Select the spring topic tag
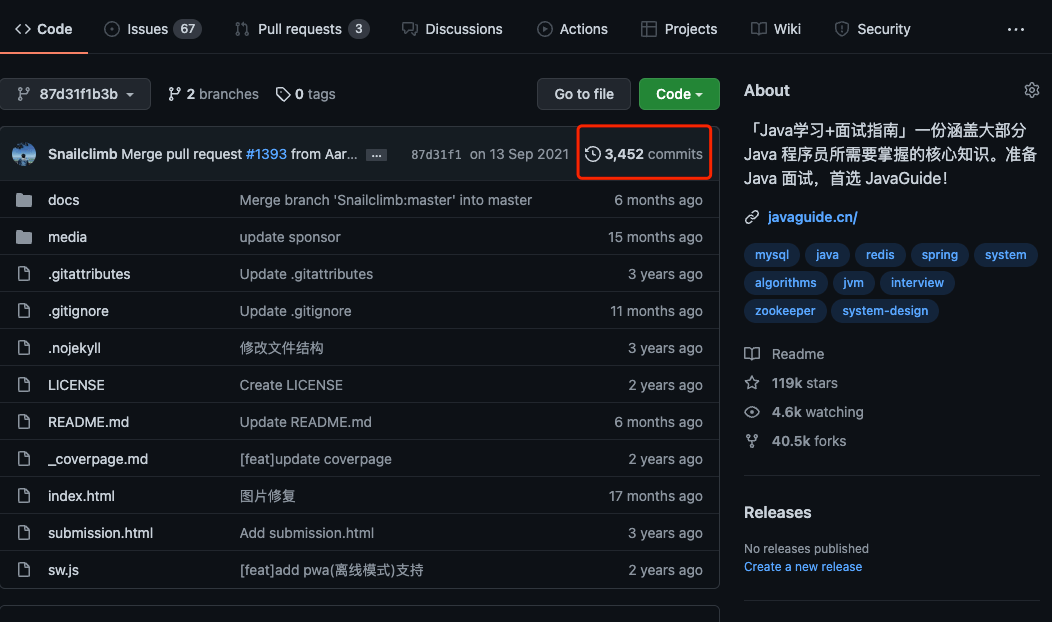This screenshot has width=1052, height=622. (x=939, y=254)
